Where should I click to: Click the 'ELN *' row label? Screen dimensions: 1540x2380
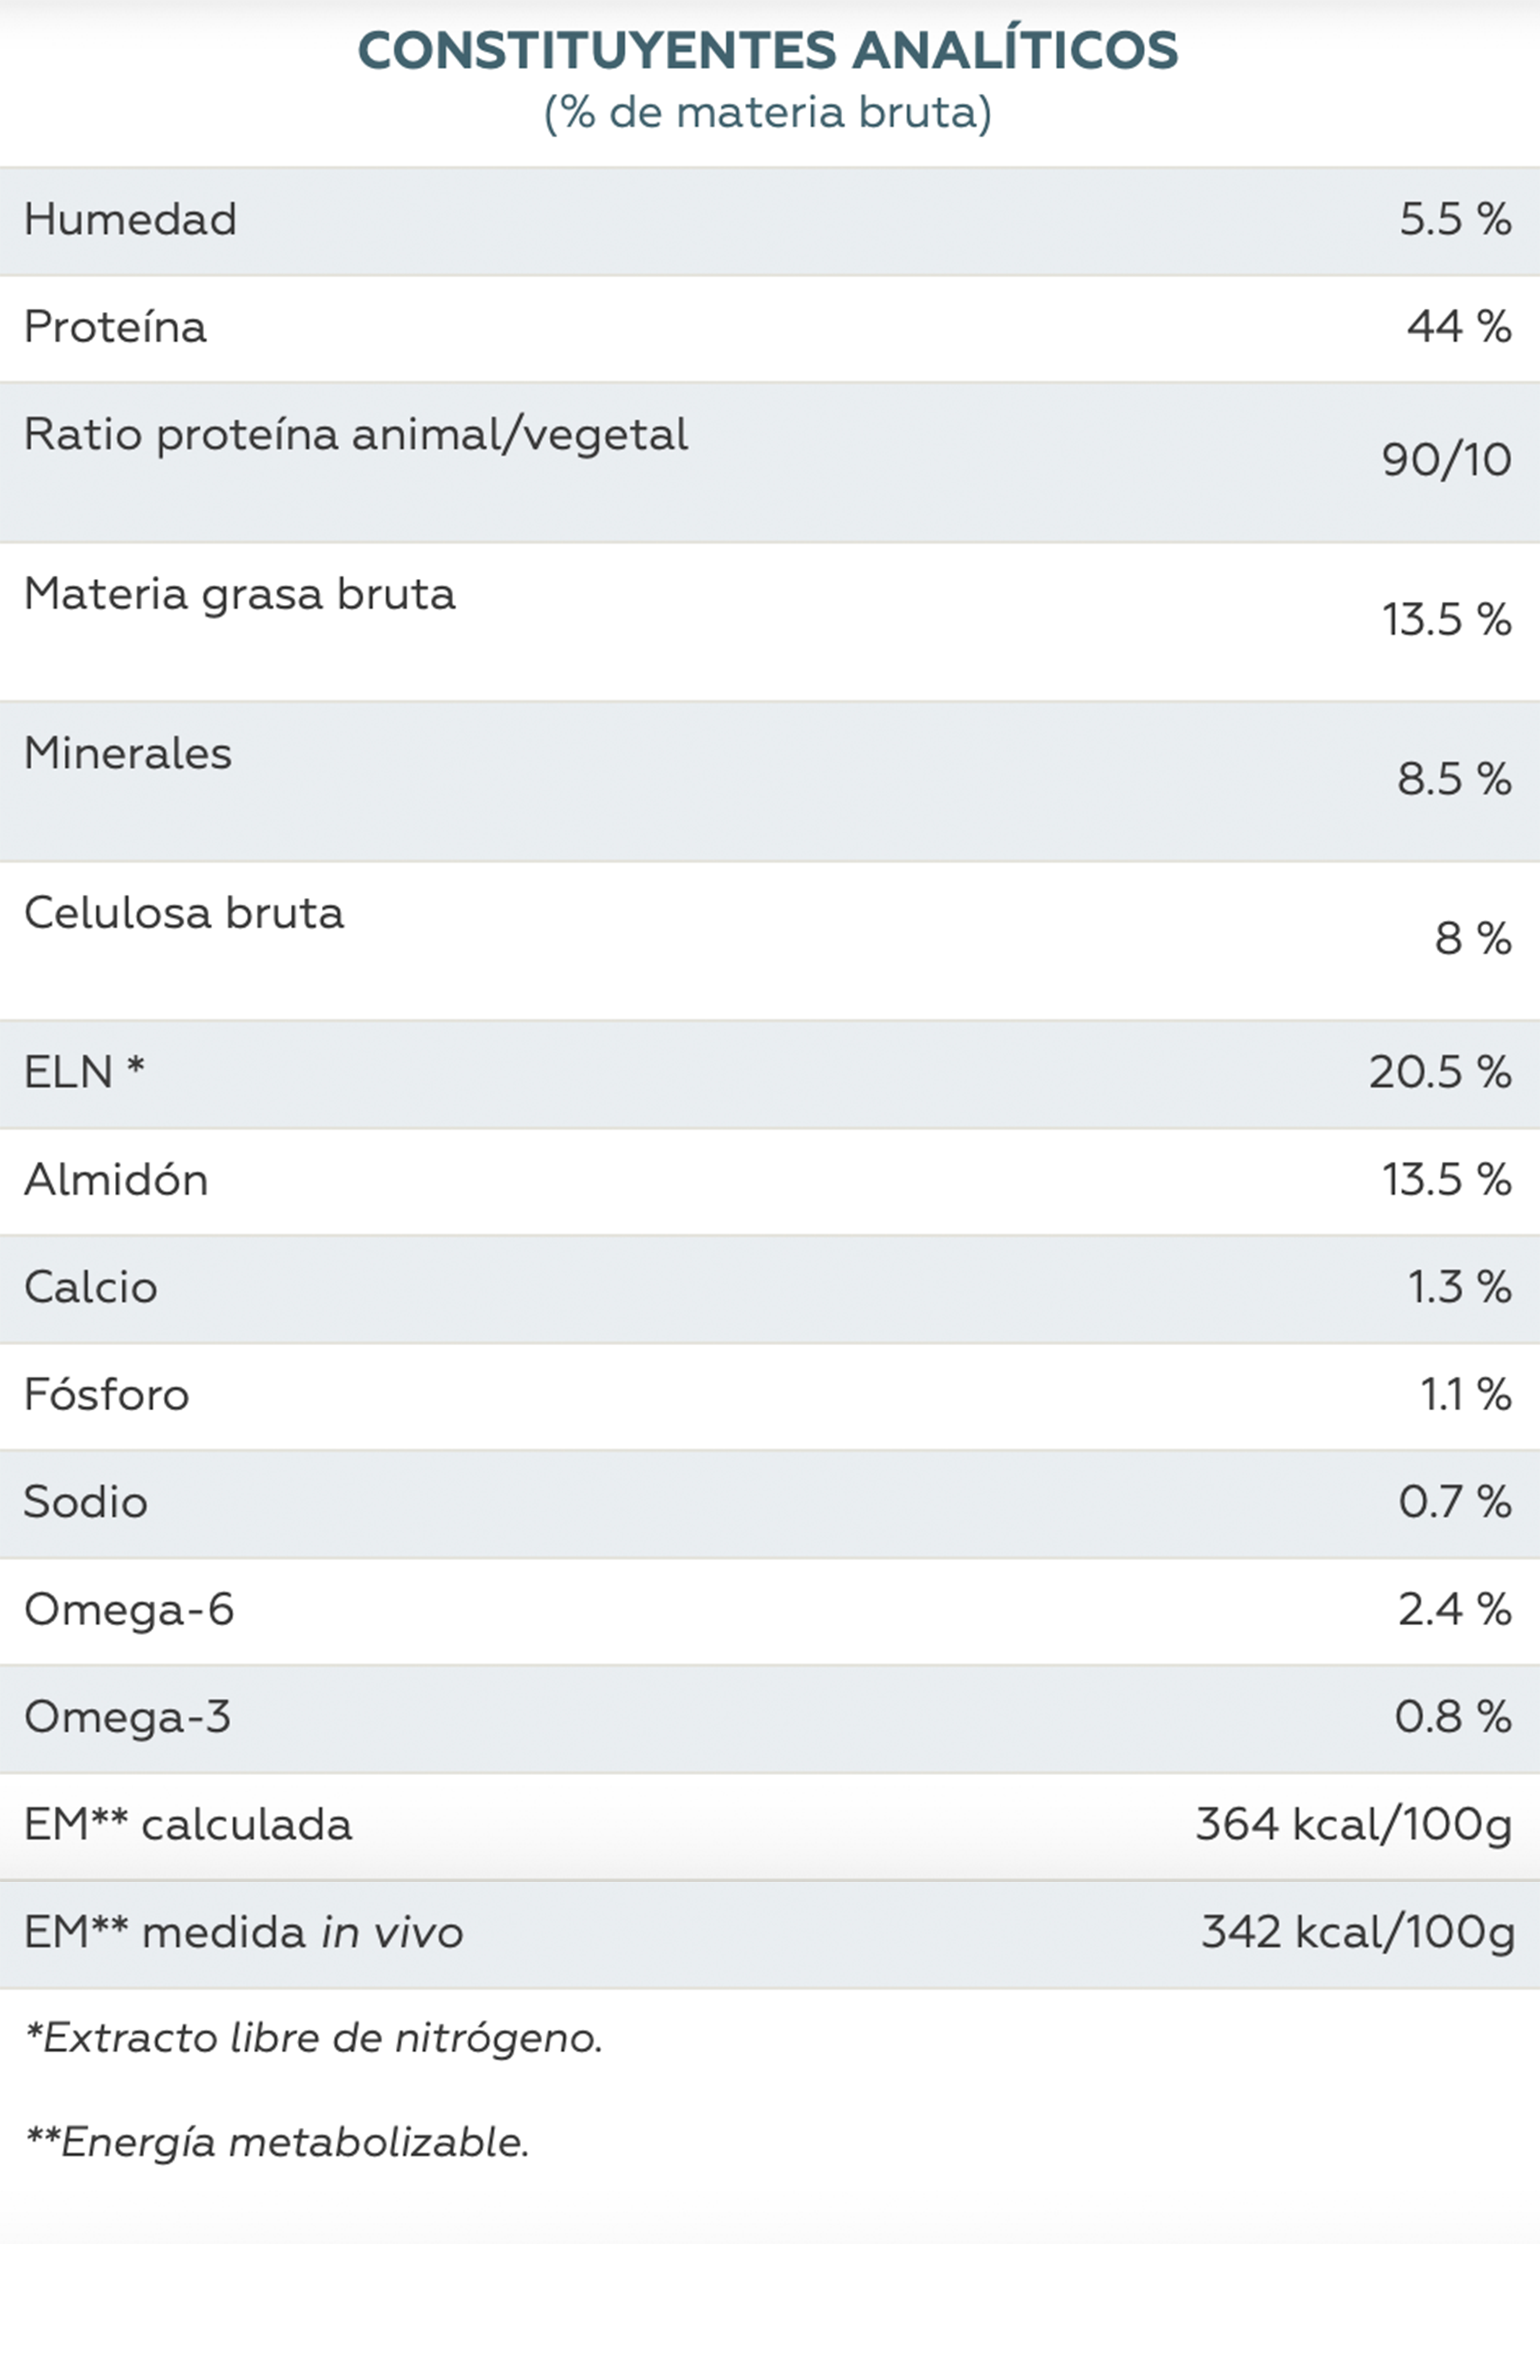84,1072
